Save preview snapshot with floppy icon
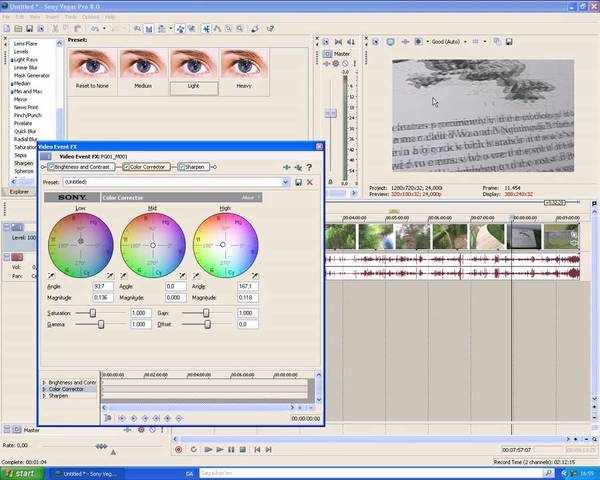Viewport: 600px width, 480px height. tap(509, 42)
